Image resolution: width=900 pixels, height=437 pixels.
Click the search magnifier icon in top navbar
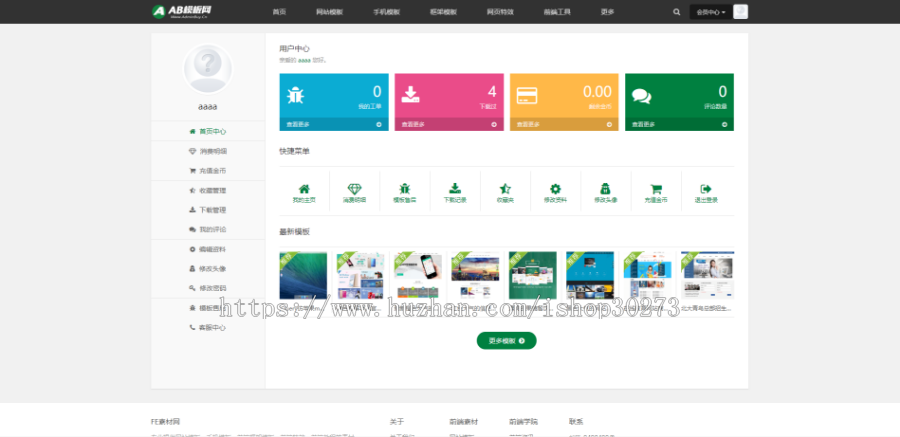676,12
